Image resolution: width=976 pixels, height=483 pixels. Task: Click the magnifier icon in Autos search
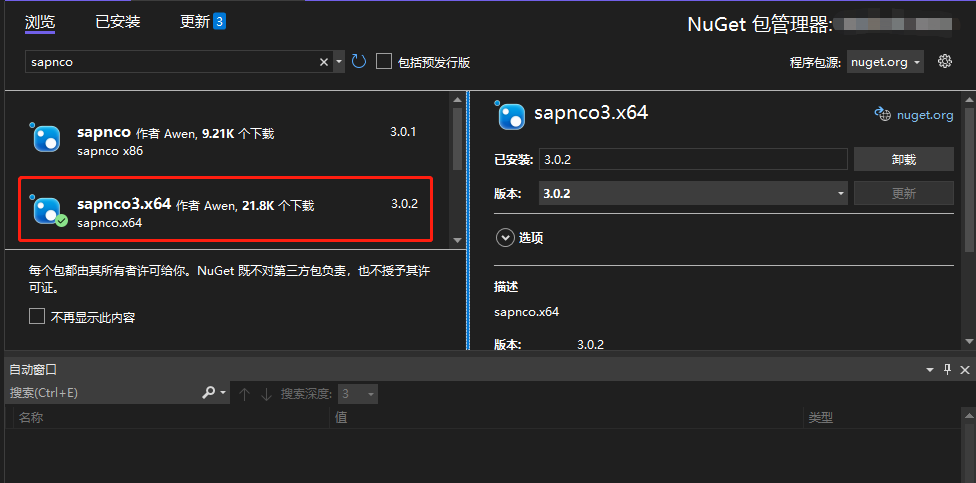tap(209, 393)
